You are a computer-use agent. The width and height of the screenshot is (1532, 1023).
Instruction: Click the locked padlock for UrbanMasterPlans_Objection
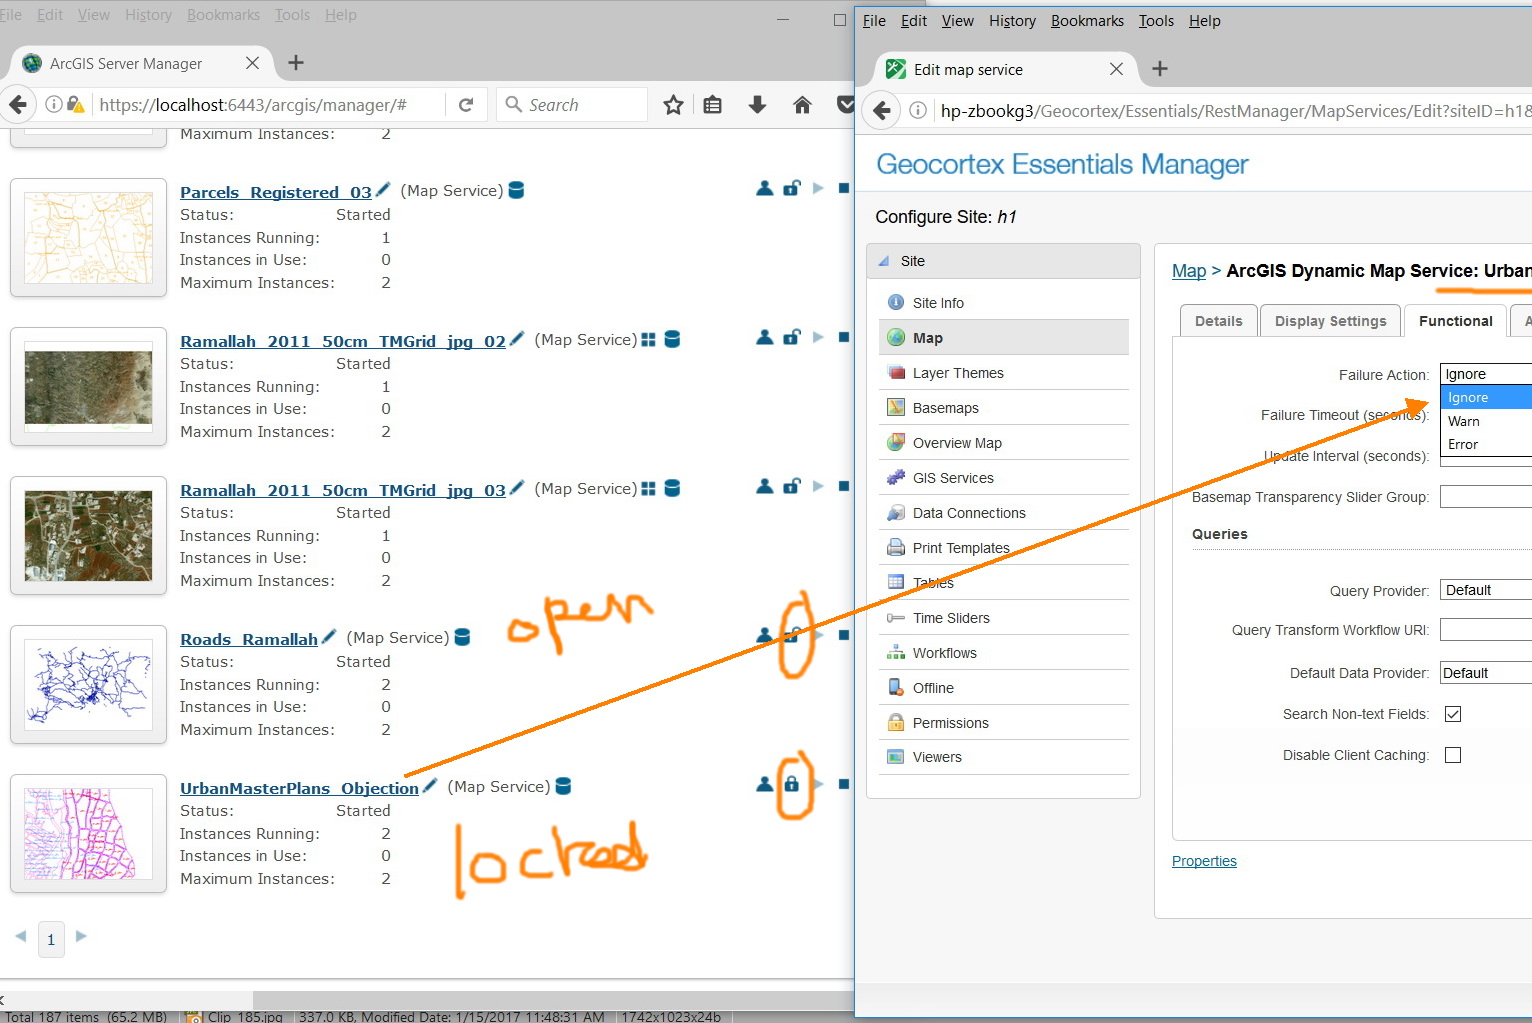792,784
